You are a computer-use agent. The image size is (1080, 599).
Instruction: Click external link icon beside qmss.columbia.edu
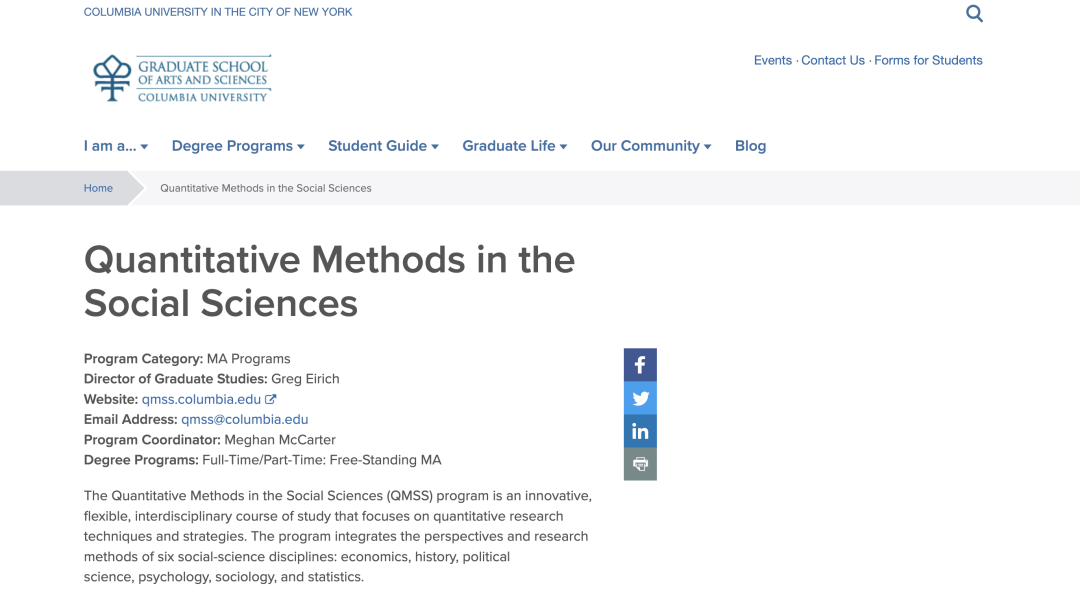[x=271, y=399]
